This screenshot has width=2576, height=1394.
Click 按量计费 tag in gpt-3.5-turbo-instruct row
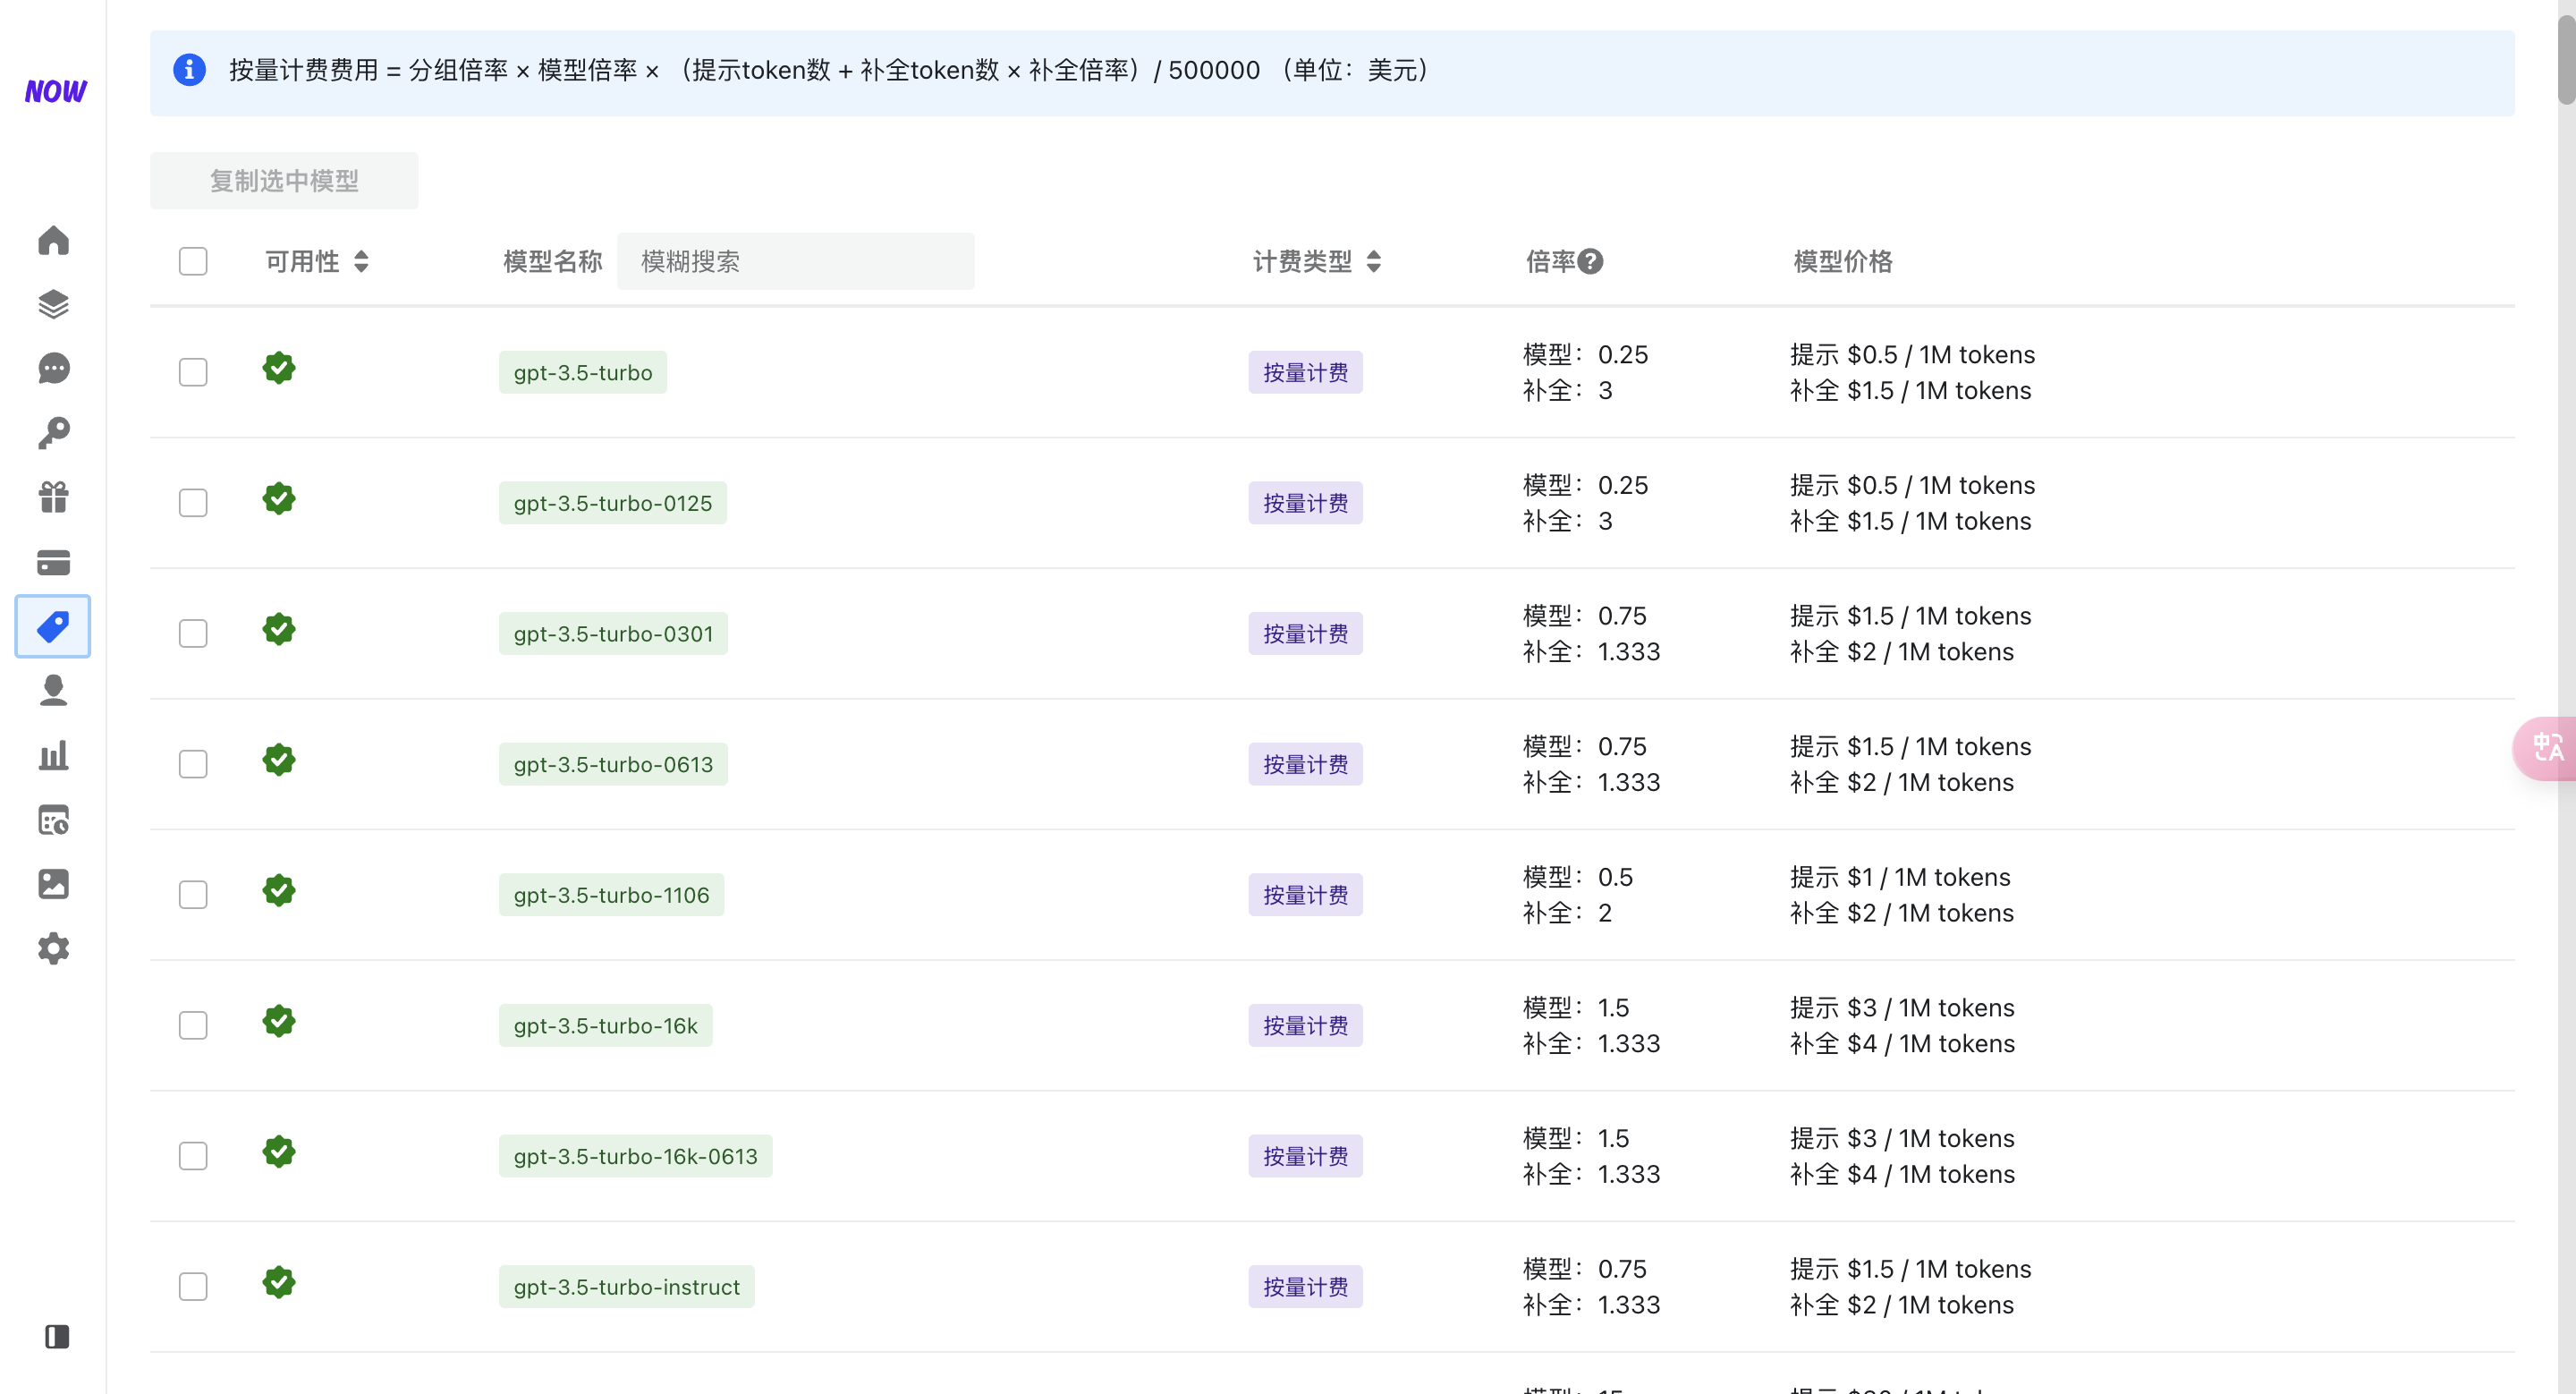point(1305,1287)
